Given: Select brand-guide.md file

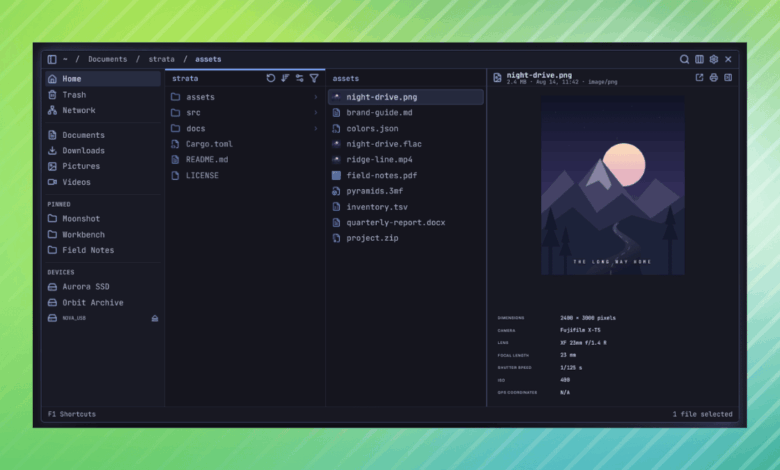Looking at the screenshot, I should pyautogui.click(x=405, y=113).
